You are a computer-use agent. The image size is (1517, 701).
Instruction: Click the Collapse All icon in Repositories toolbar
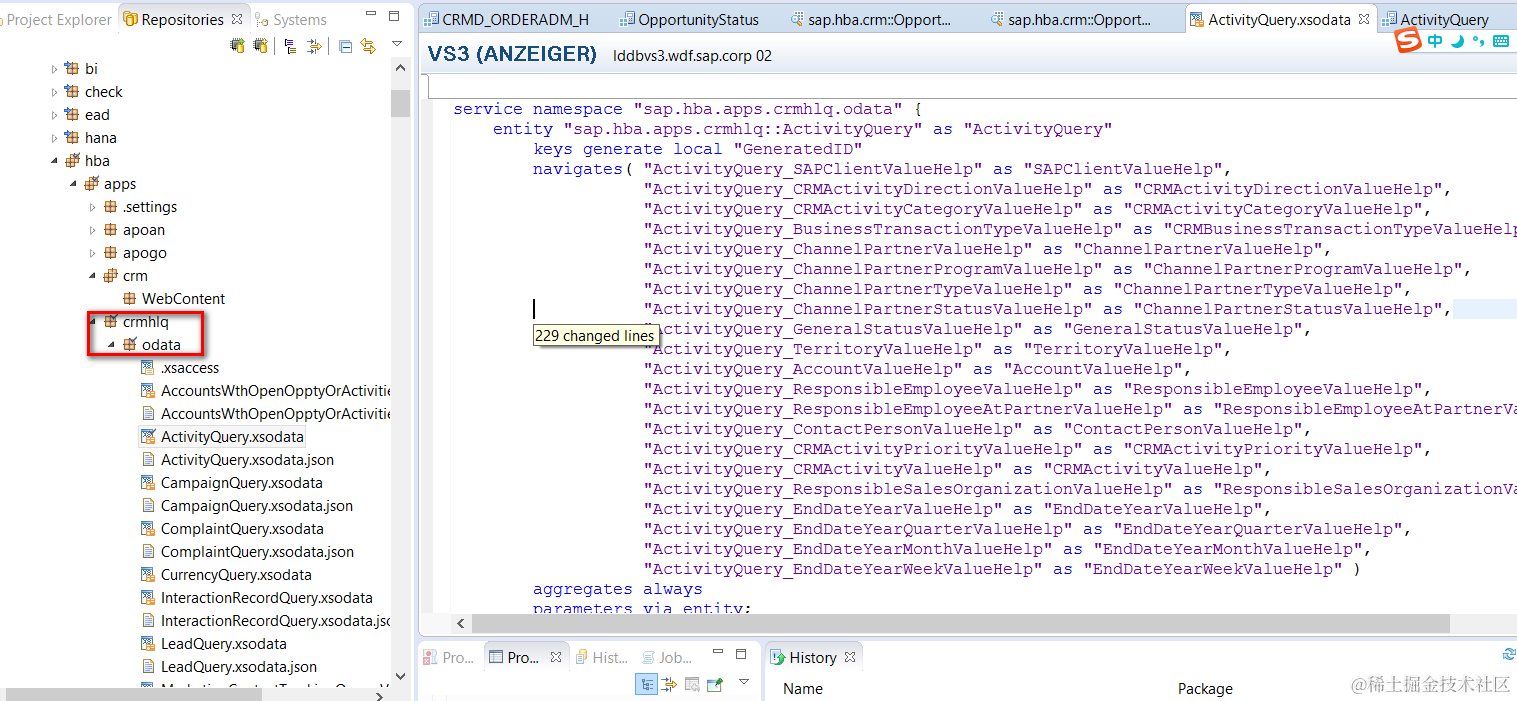tap(345, 46)
